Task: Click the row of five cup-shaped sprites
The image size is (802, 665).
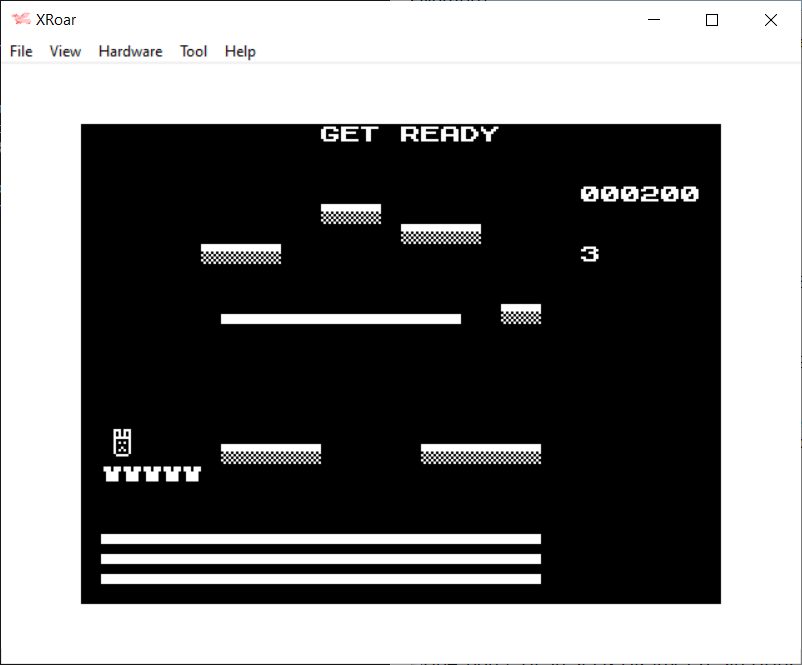Action: pos(152,474)
